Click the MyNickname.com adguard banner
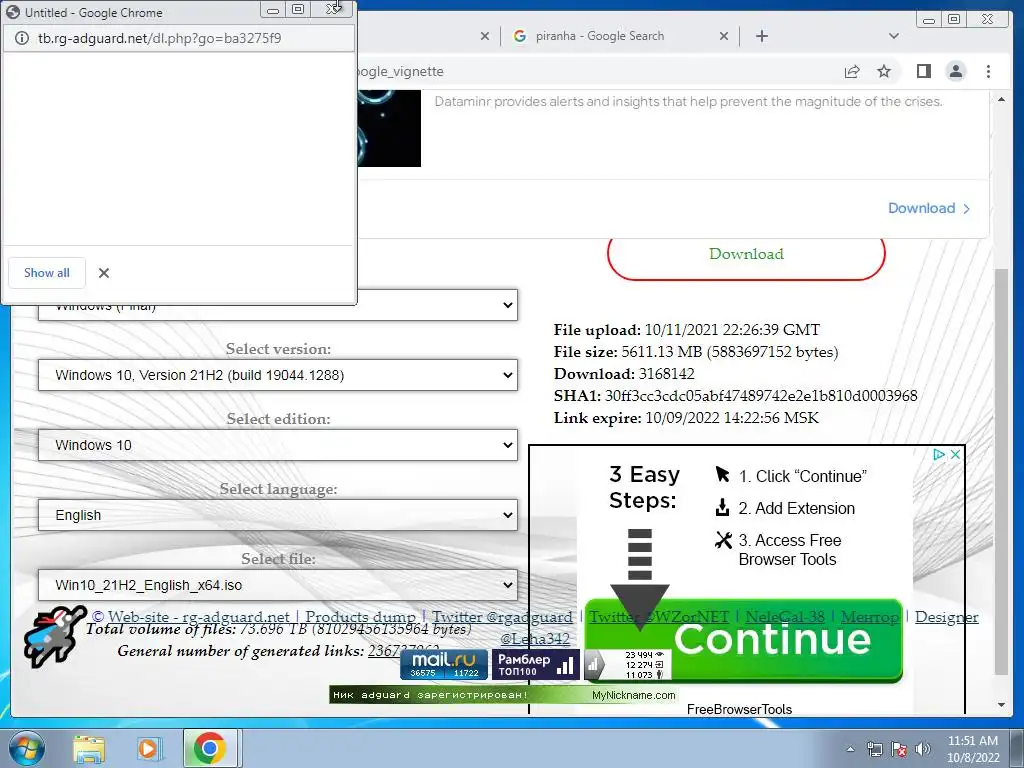Image resolution: width=1024 pixels, height=768 pixels. click(x=504, y=695)
